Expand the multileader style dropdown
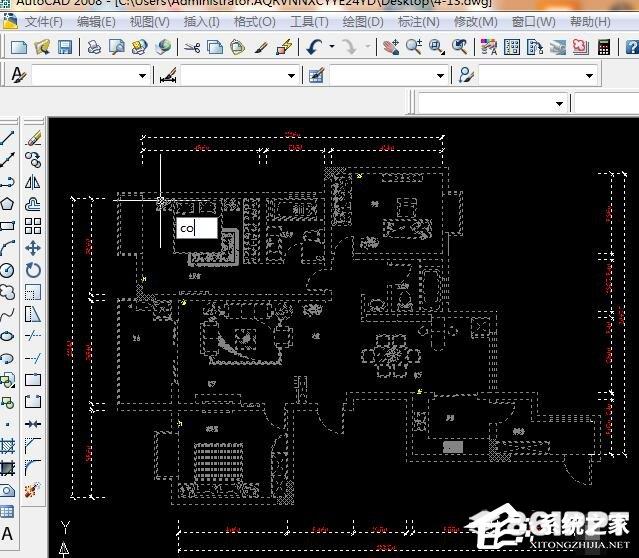The width and height of the screenshot is (639, 558). (x=589, y=76)
